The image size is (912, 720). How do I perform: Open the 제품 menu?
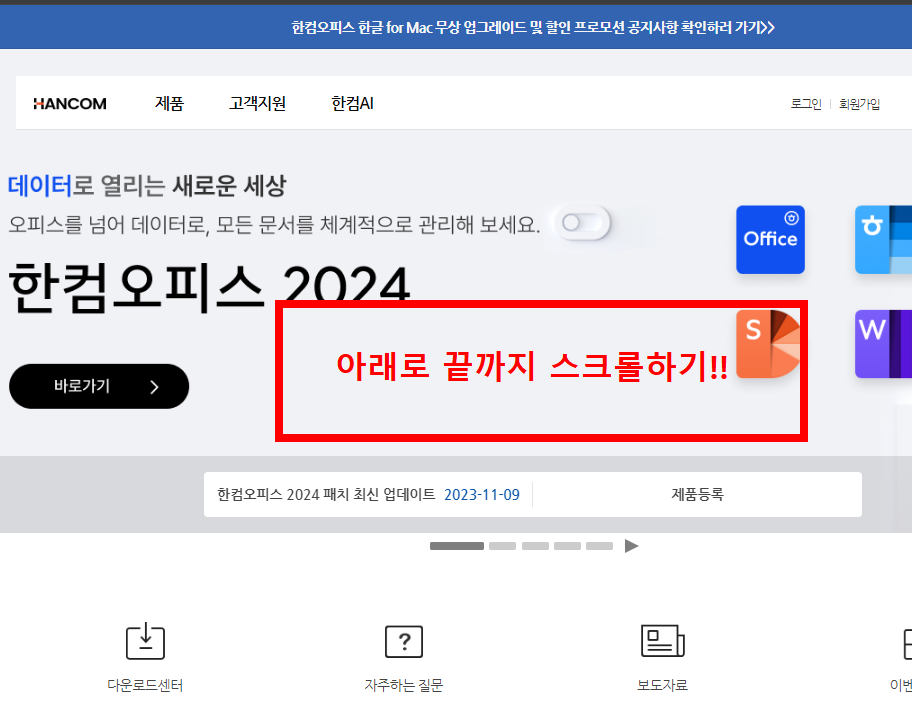click(169, 102)
